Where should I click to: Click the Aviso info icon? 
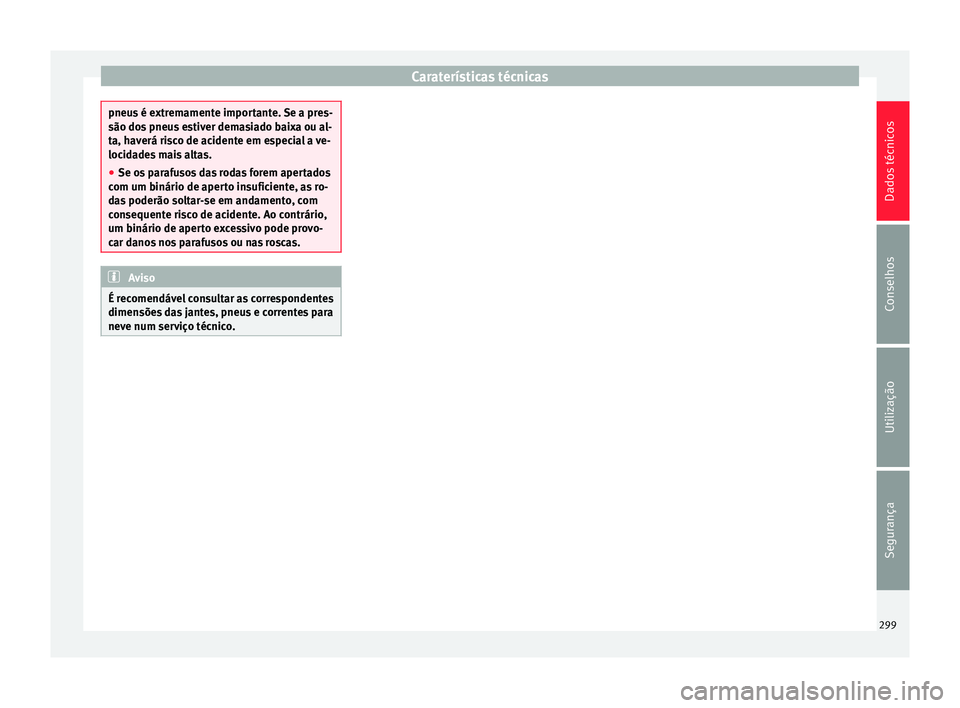coord(114,277)
